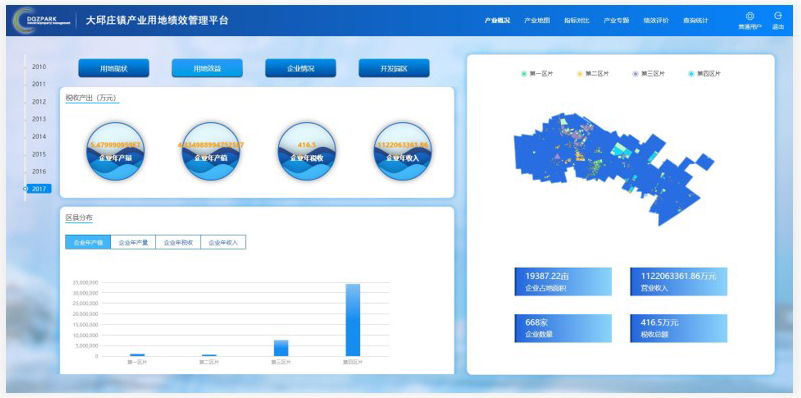Select year 2013 on the timeline
801x398 pixels.
click(39, 119)
